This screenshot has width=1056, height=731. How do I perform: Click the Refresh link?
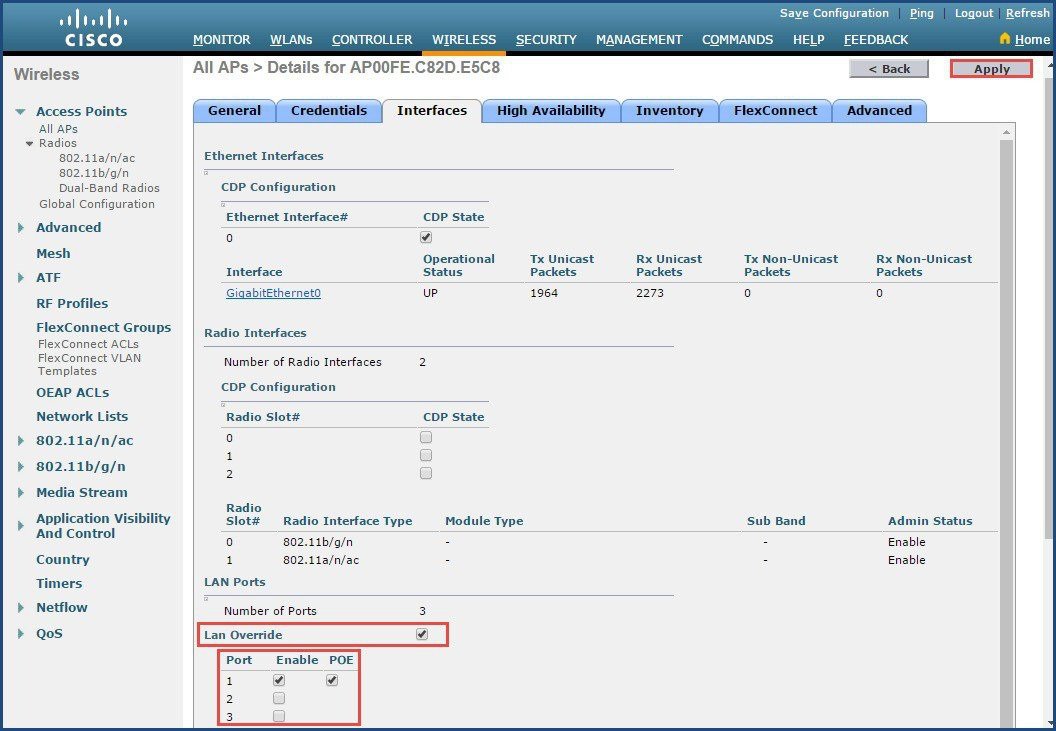pos(1028,13)
